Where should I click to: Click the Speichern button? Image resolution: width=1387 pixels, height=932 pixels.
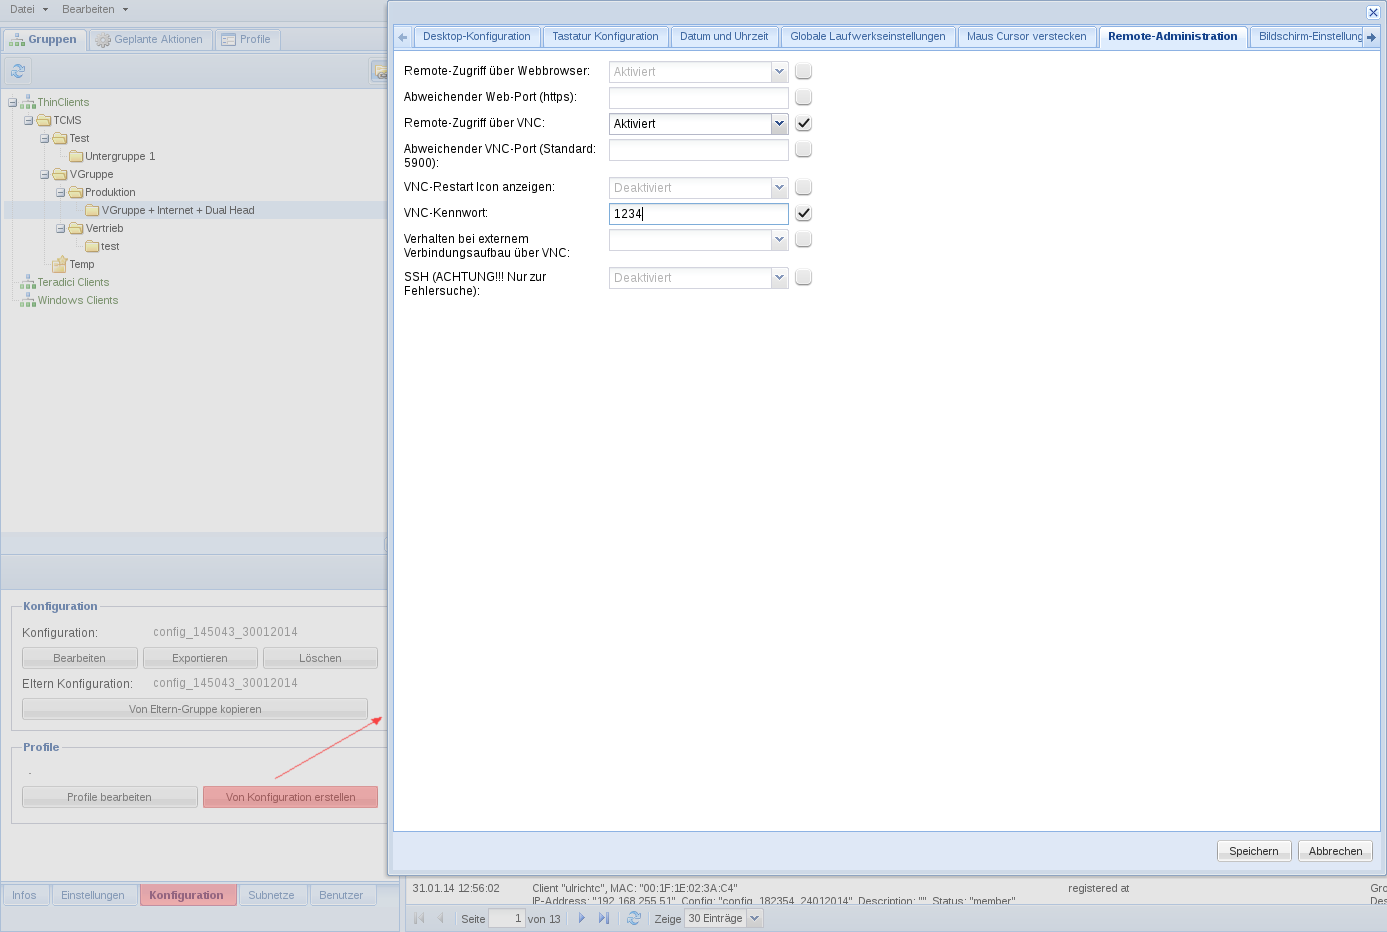pos(1253,851)
